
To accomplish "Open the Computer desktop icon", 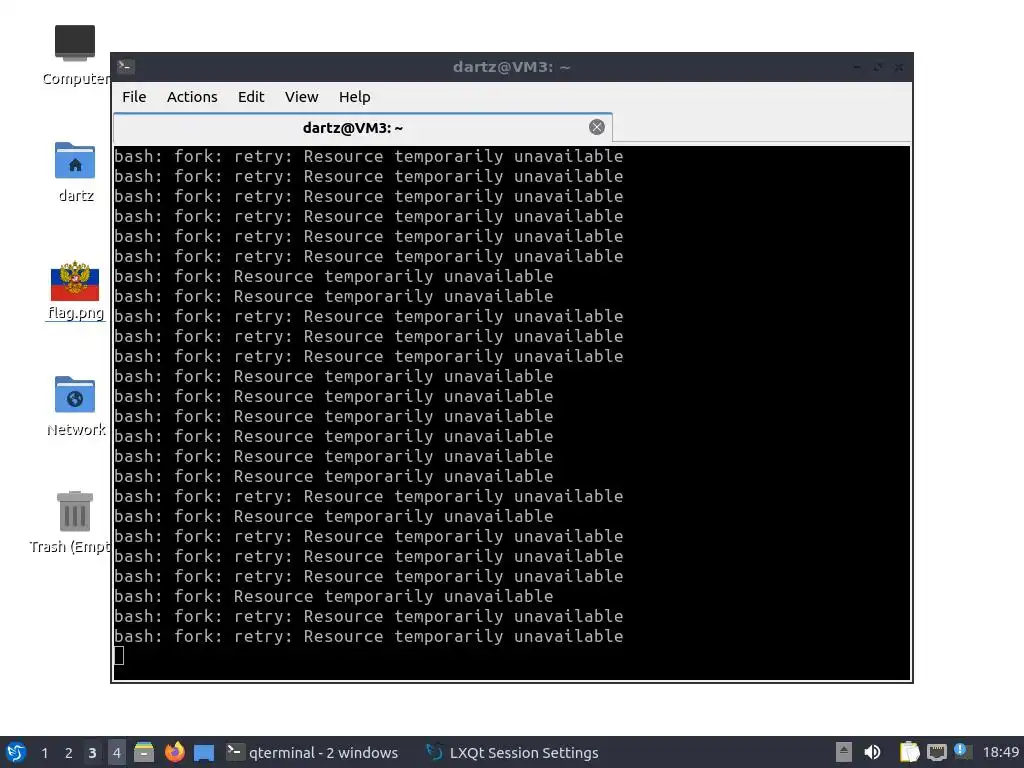I will click(75, 56).
